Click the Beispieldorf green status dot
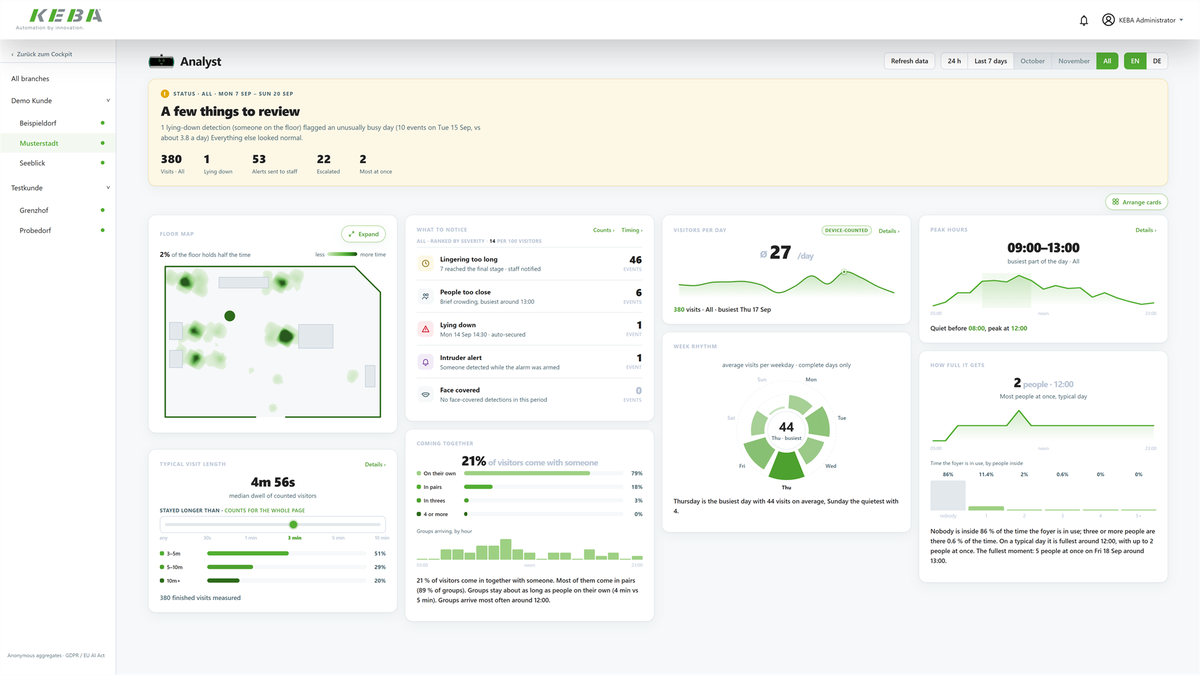The width and height of the screenshot is (1200, 675). tap(102, 123)
